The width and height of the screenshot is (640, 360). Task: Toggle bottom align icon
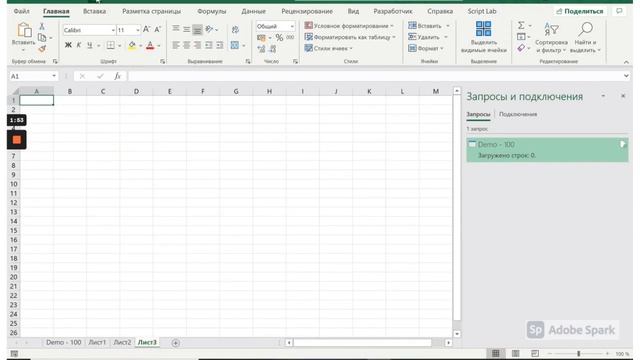click(x=198, y=29)
